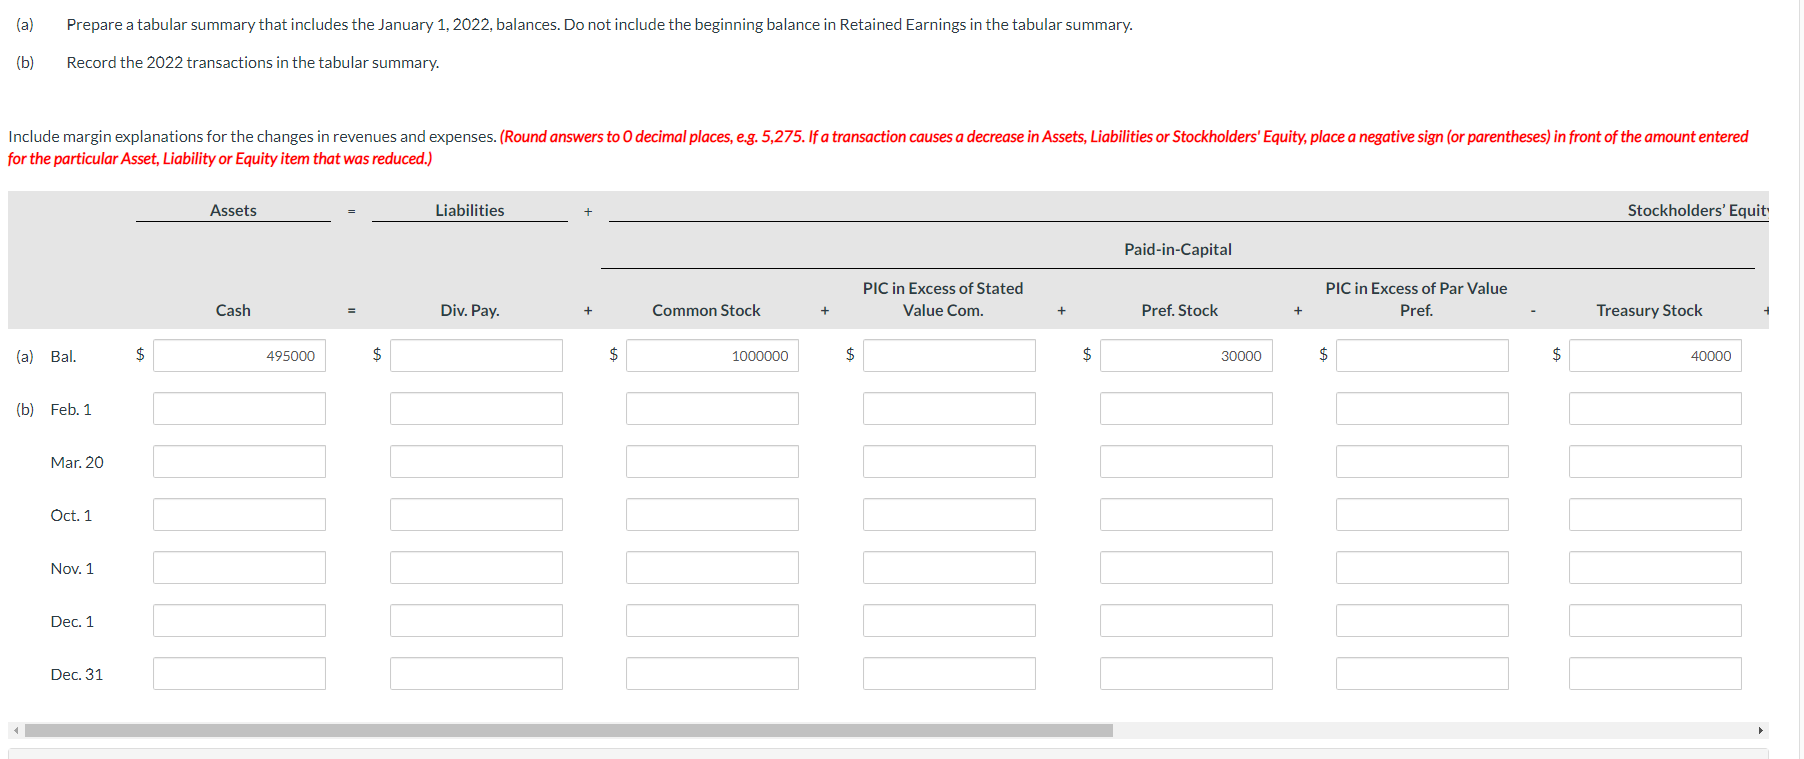Select PIC in Excess of Stated Value Bal. field

tap(949, 355)
